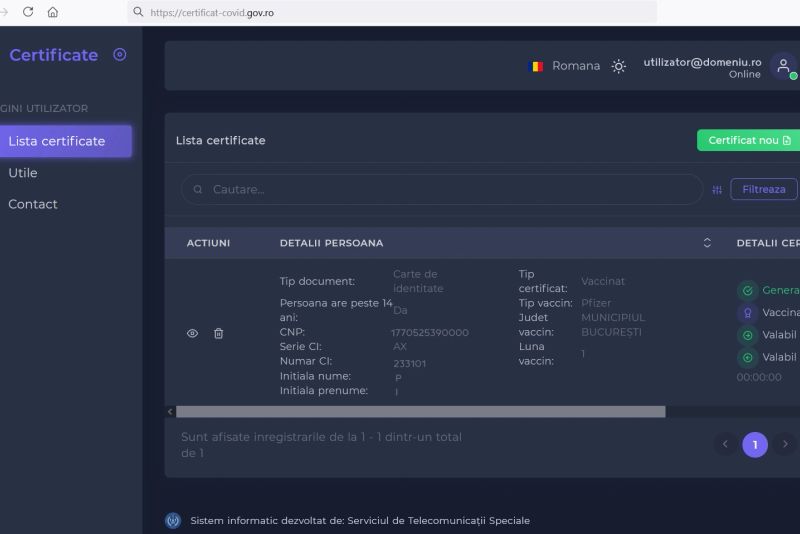Open user profile avatar icon

click(x=783, y=66)
